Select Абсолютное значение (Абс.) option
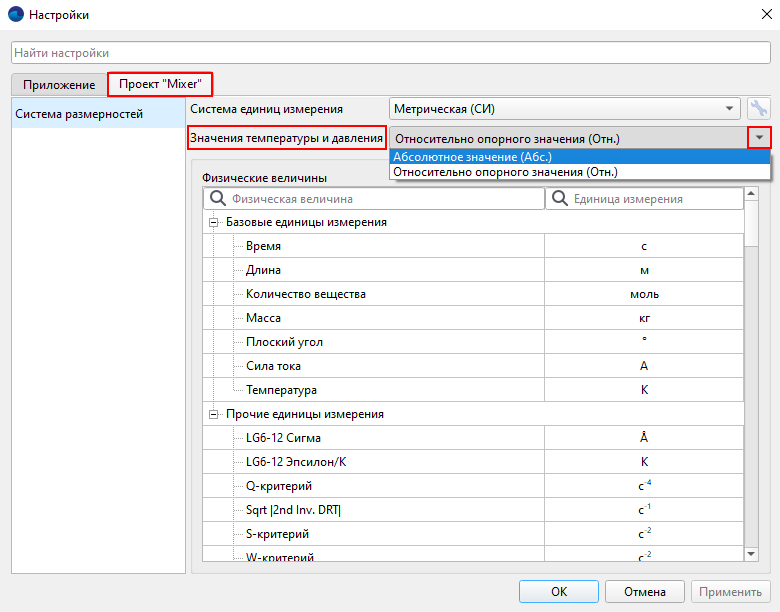 579,157
